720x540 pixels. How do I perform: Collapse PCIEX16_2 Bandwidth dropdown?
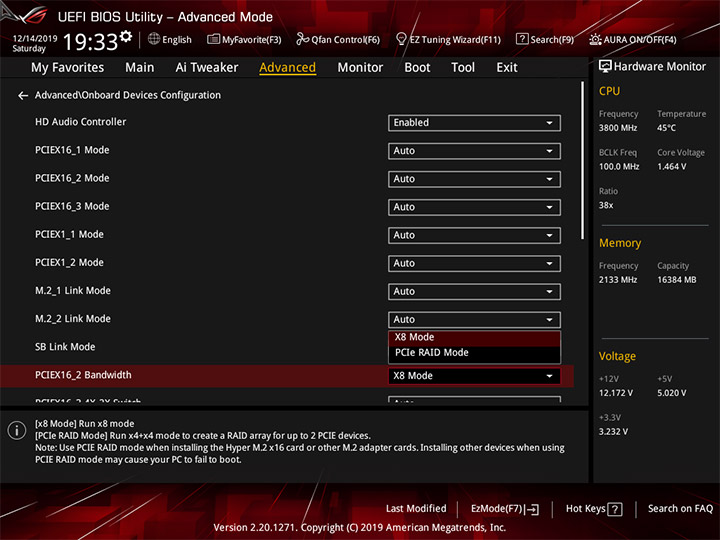pyautogui.click(x=474, y=376)
